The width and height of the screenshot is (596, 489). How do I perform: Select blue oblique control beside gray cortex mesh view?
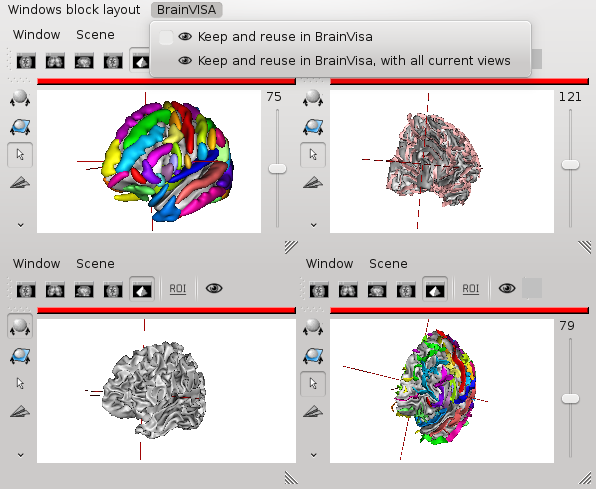(20, 356)
